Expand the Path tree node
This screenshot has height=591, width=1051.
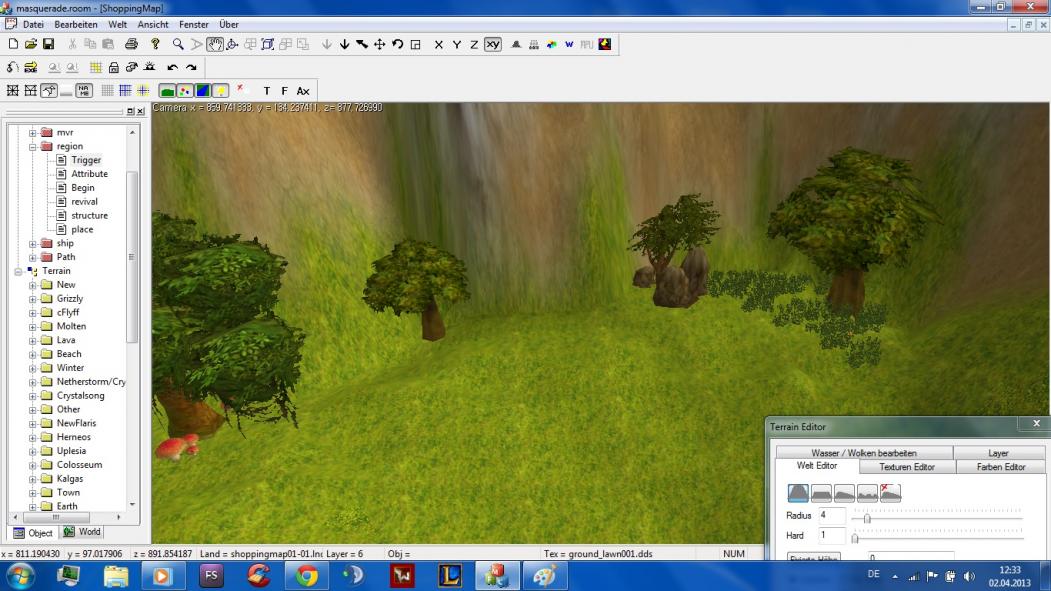[x=33, y=257]
